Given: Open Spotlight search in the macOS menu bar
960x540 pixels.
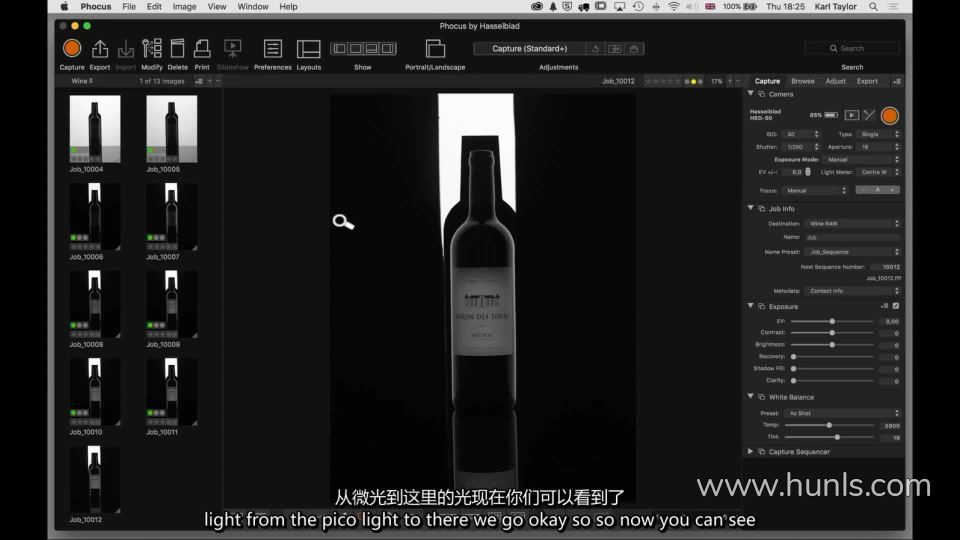Looking at the screenshot, I should point(874,7).
